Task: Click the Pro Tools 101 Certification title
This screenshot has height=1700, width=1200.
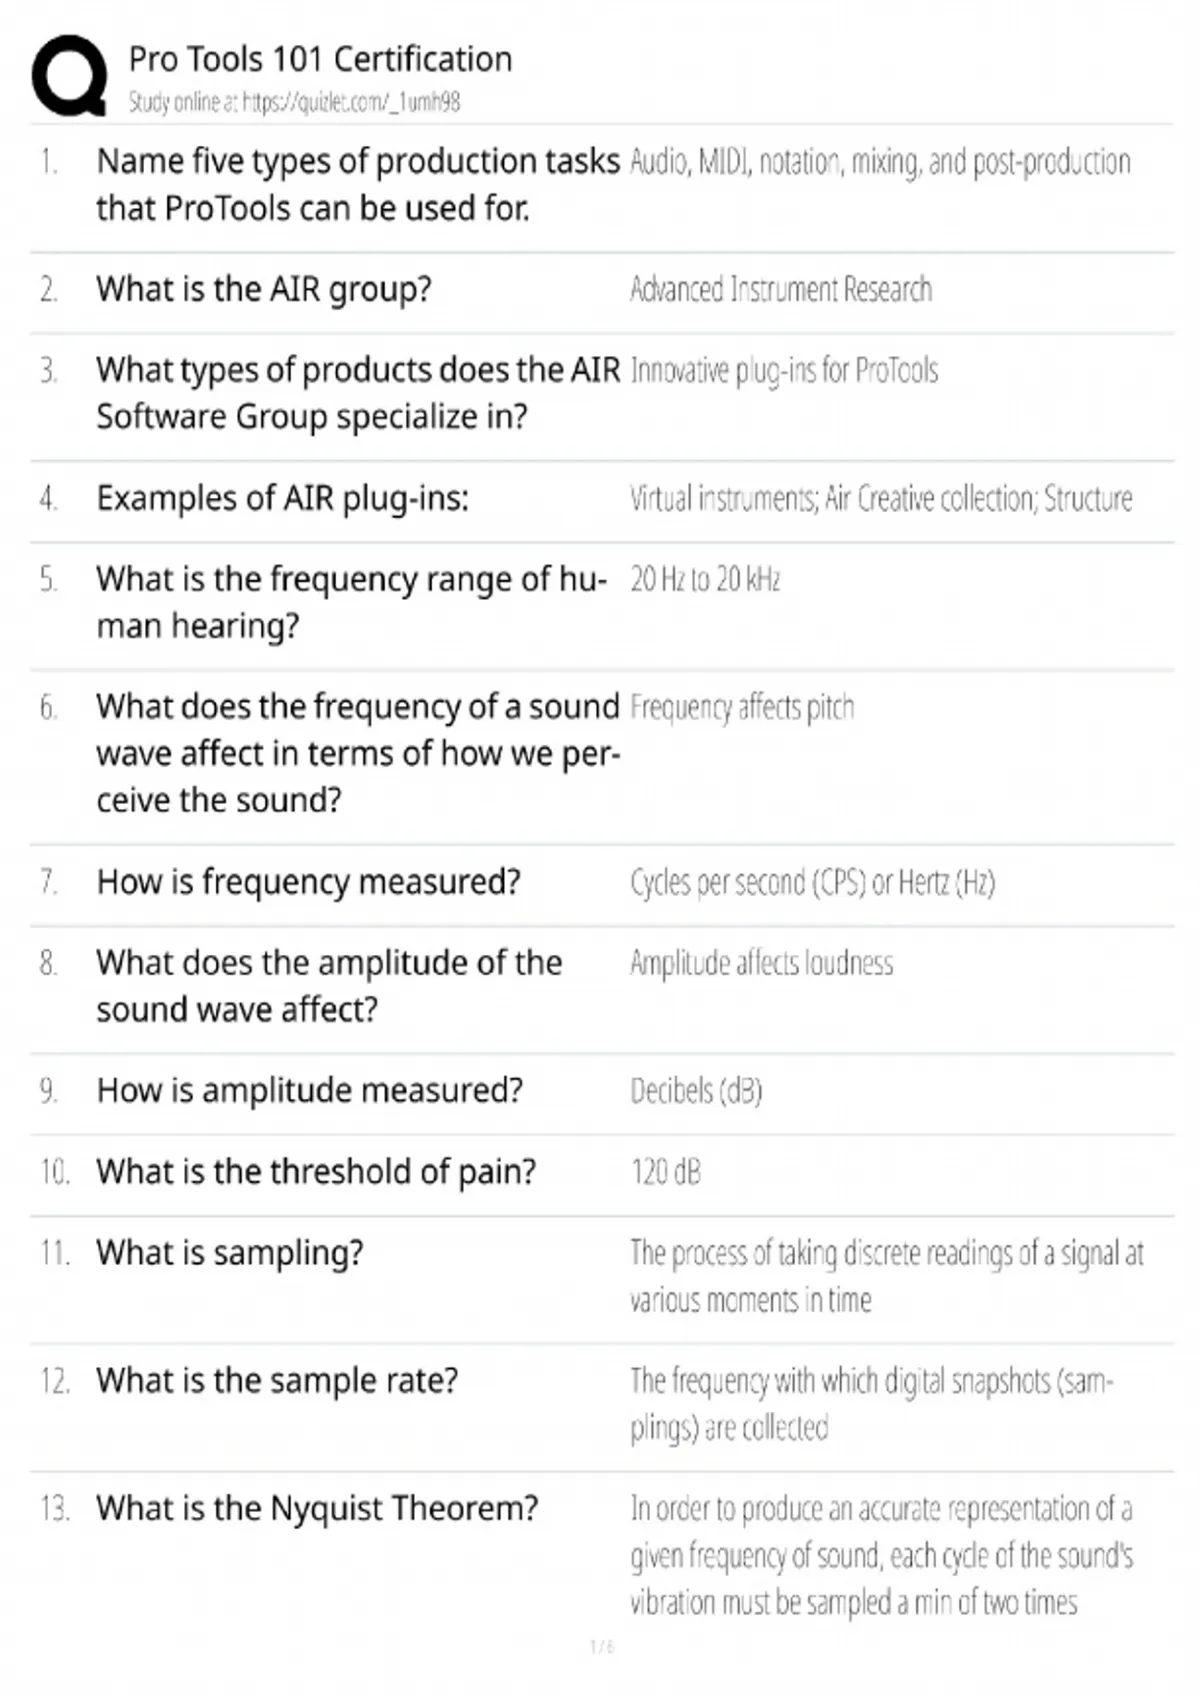Action: (320, 59)
